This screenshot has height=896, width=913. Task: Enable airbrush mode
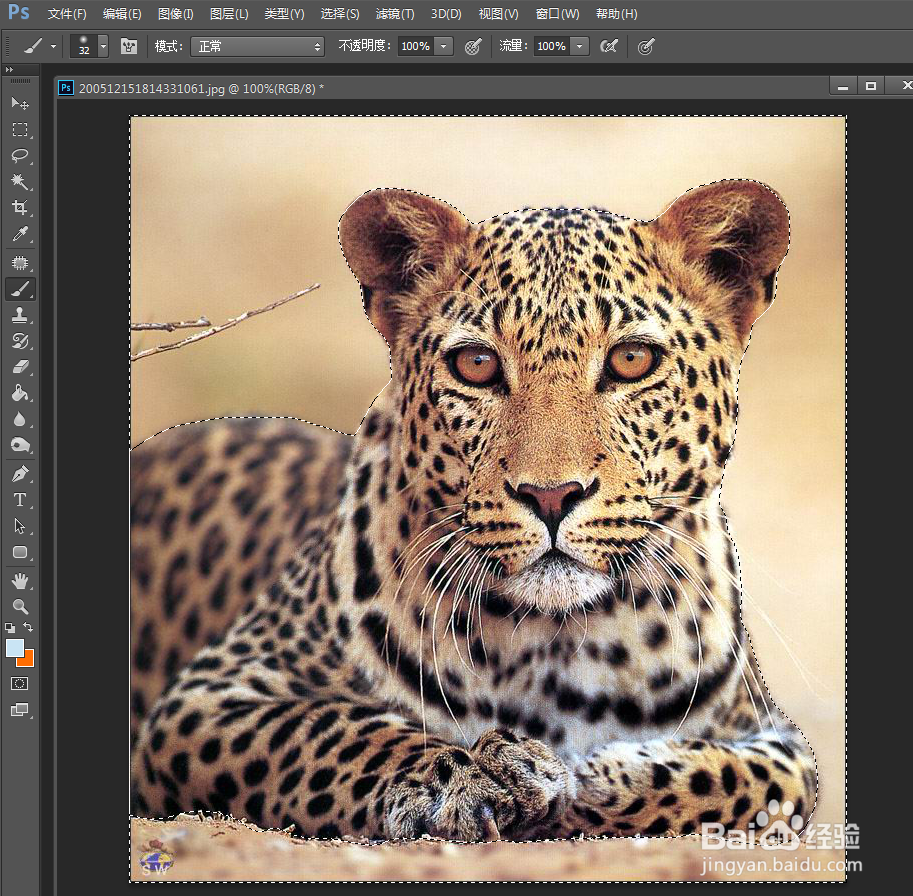pyautogui.click(x=609, y=46)
